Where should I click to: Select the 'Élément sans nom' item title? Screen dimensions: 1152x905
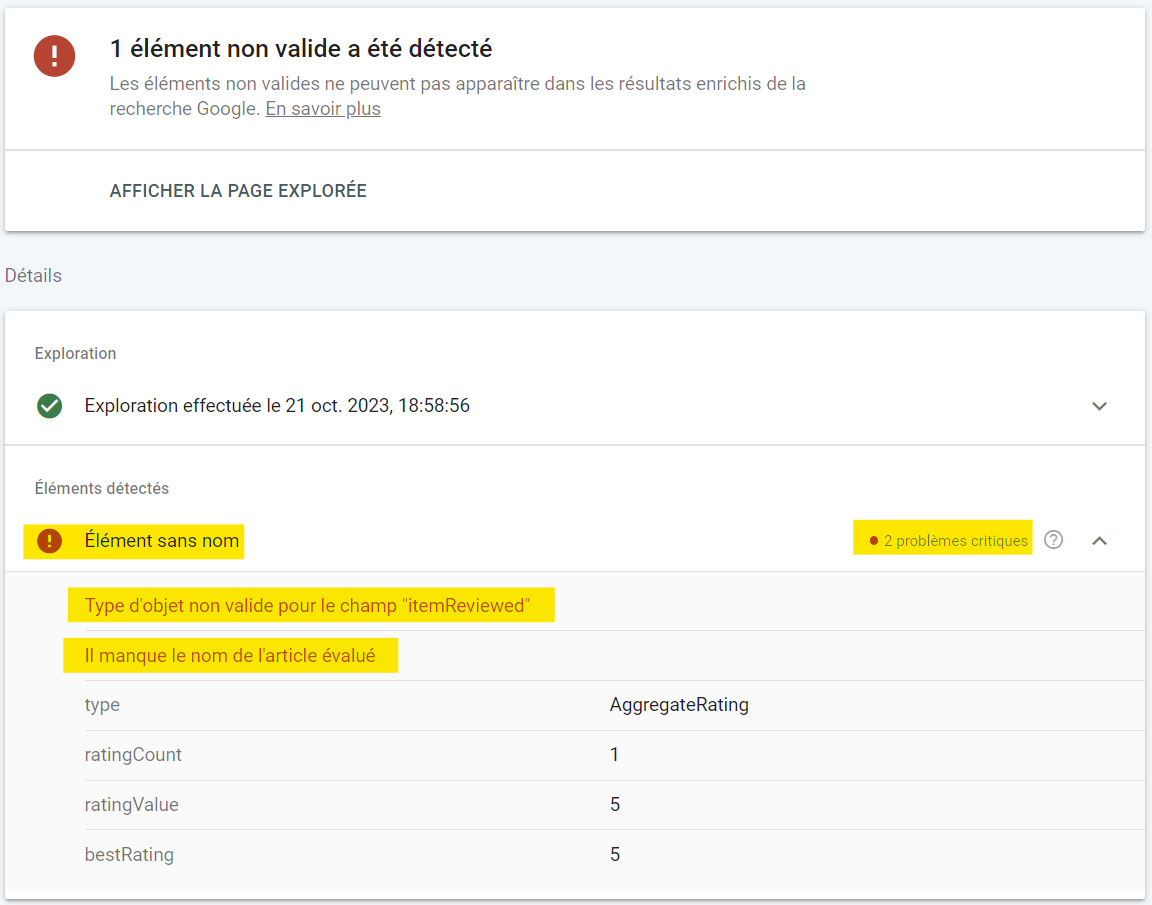161,541
